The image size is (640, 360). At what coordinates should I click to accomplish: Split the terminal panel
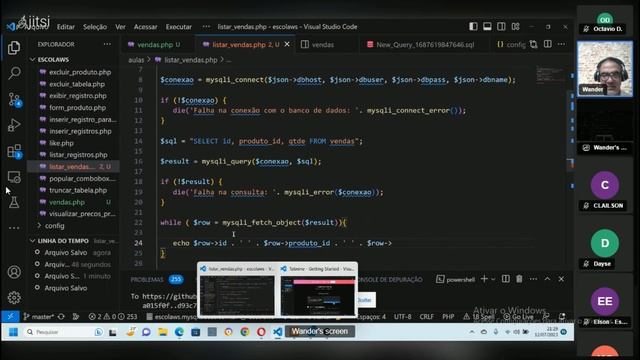pyautogui.click(x=506, y=279)
